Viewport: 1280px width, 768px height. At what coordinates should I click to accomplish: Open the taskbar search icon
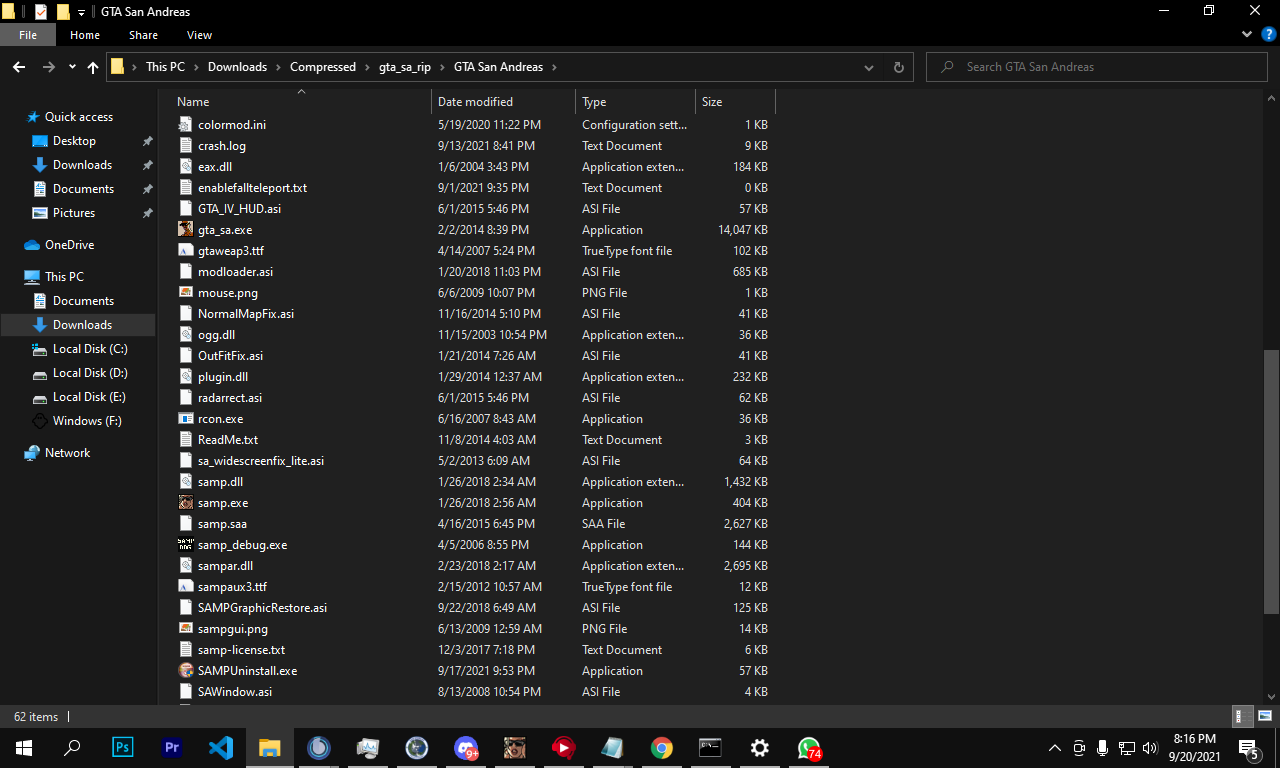pos(72,747)
